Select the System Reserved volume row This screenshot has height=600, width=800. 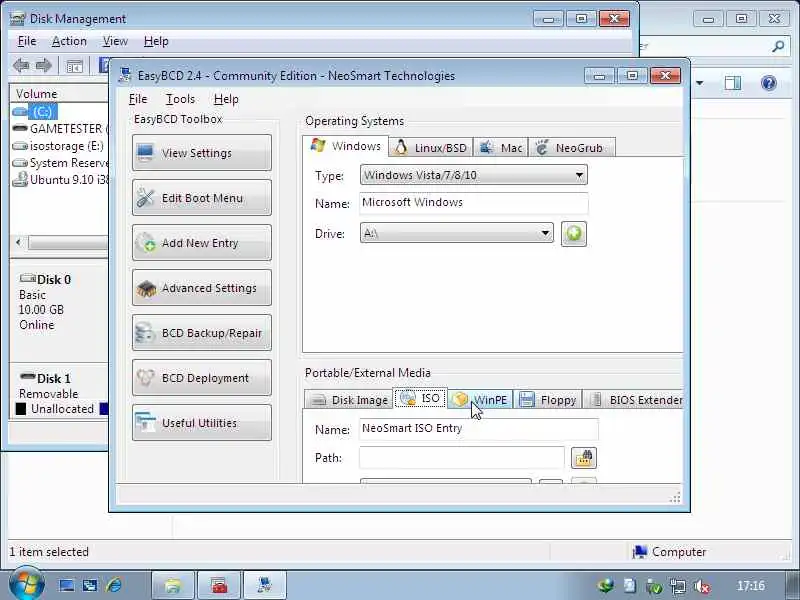click(60, 163)
